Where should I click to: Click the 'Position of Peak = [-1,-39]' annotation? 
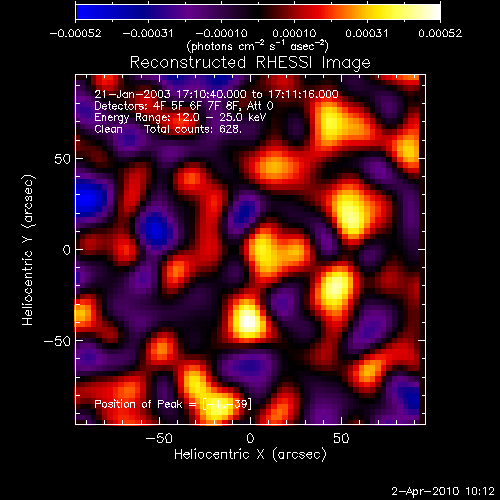click(173, 404)
